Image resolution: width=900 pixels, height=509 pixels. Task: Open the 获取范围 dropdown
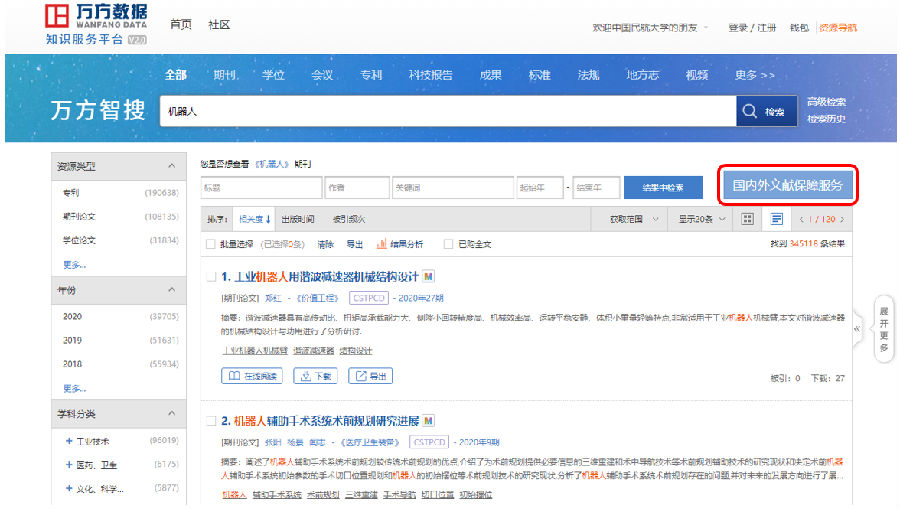click(x=634, y=219)
